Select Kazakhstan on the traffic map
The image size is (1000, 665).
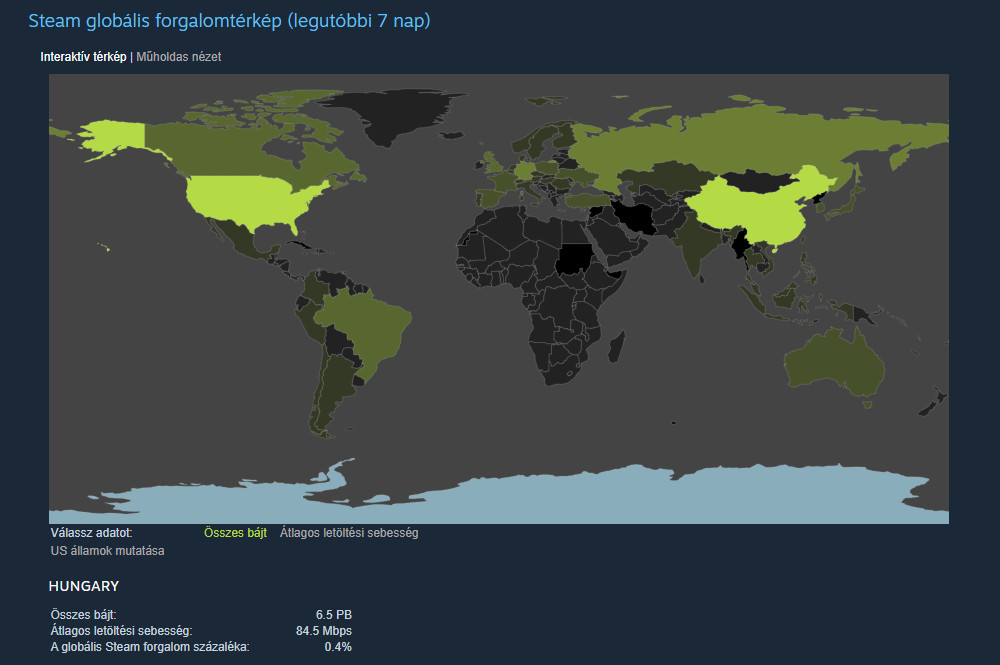pos(660,178)
